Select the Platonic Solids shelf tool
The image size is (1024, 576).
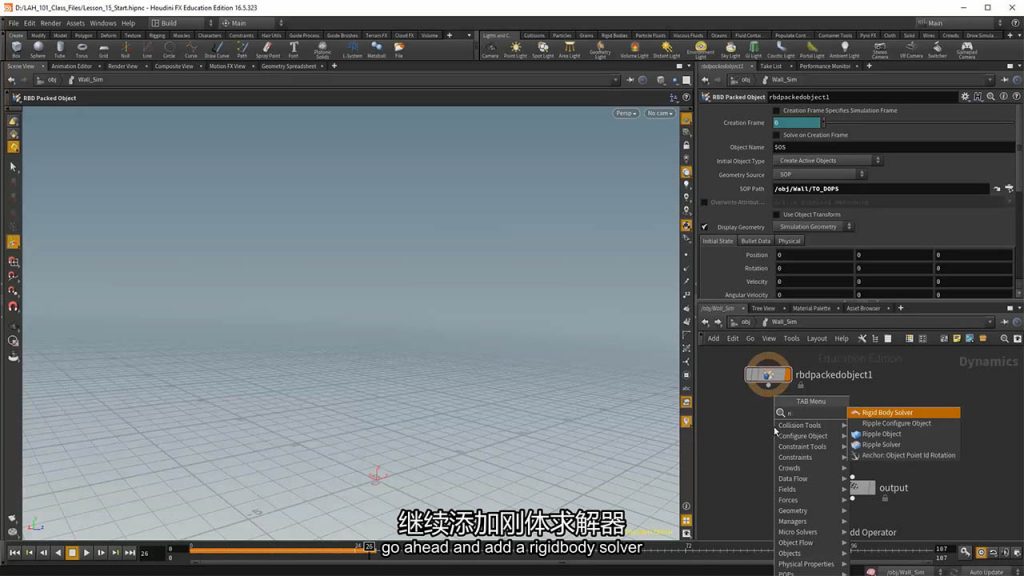pyautogui.click(x=322, y=50)
